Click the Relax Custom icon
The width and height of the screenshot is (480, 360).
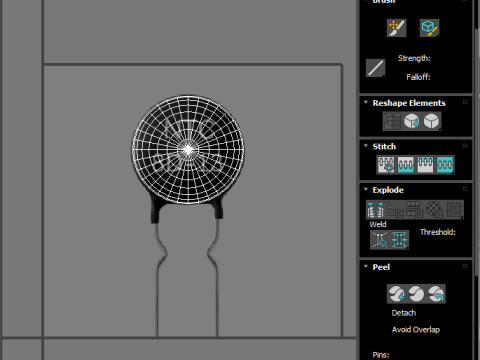coord(432,121)
